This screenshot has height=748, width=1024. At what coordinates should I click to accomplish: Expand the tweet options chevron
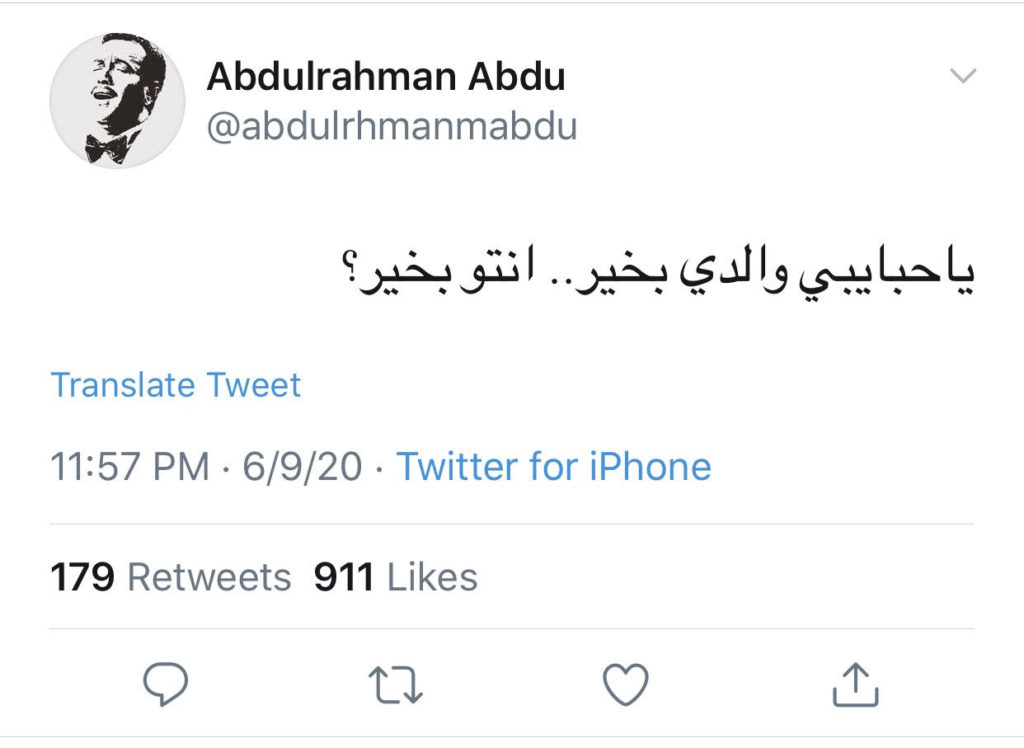tap(961, 76)
